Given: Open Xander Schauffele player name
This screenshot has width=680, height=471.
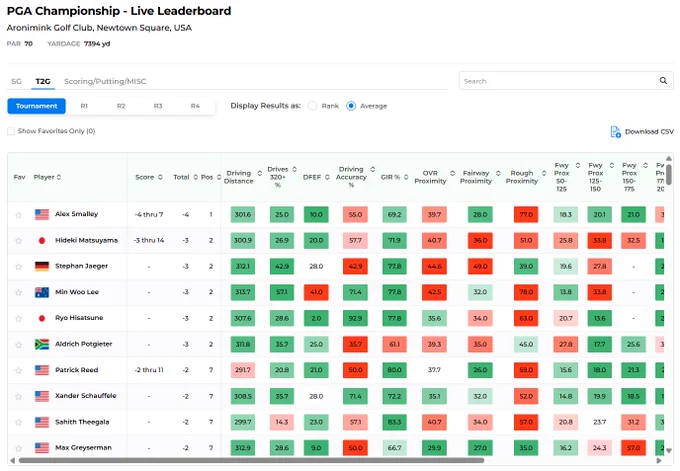Looking at the screenshot, I should [85, 396].
